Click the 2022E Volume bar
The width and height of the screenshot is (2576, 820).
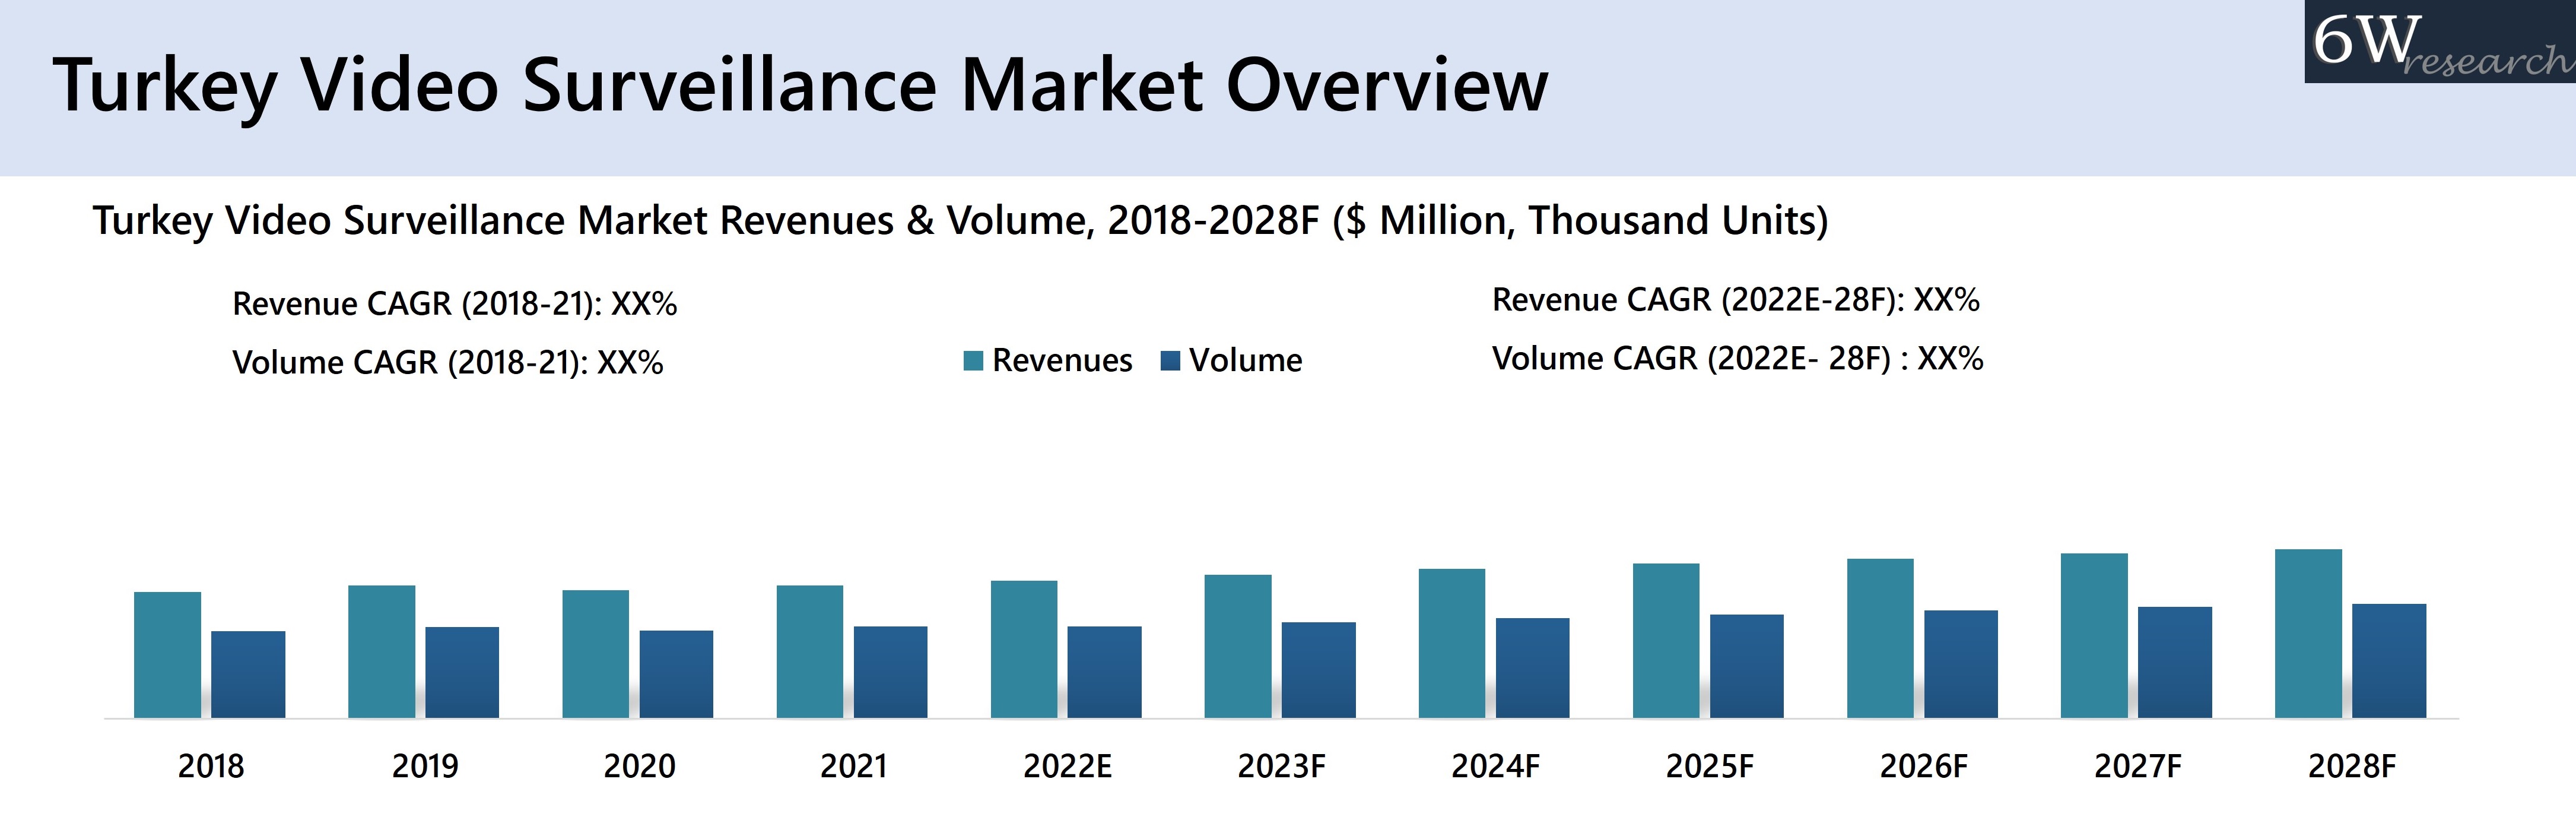(1104, 672)
